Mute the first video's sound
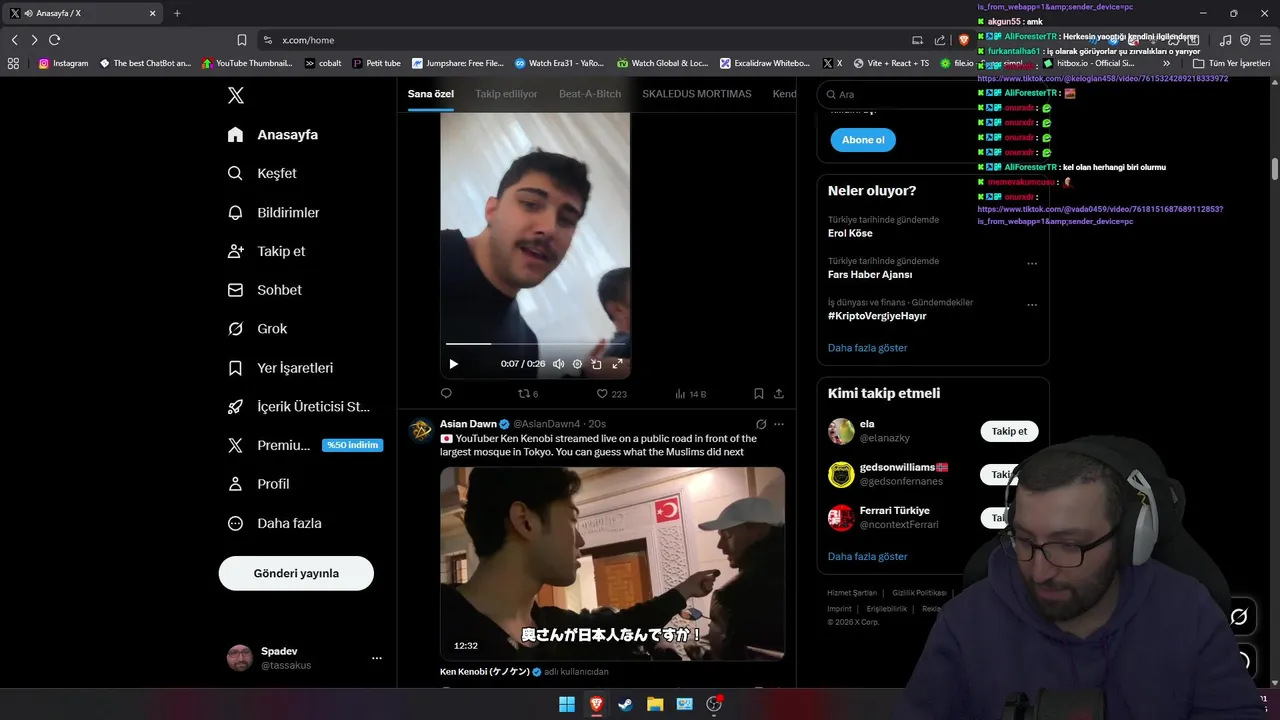The height and width of the screenshot is (720, 1280). (x=558, y=364)
